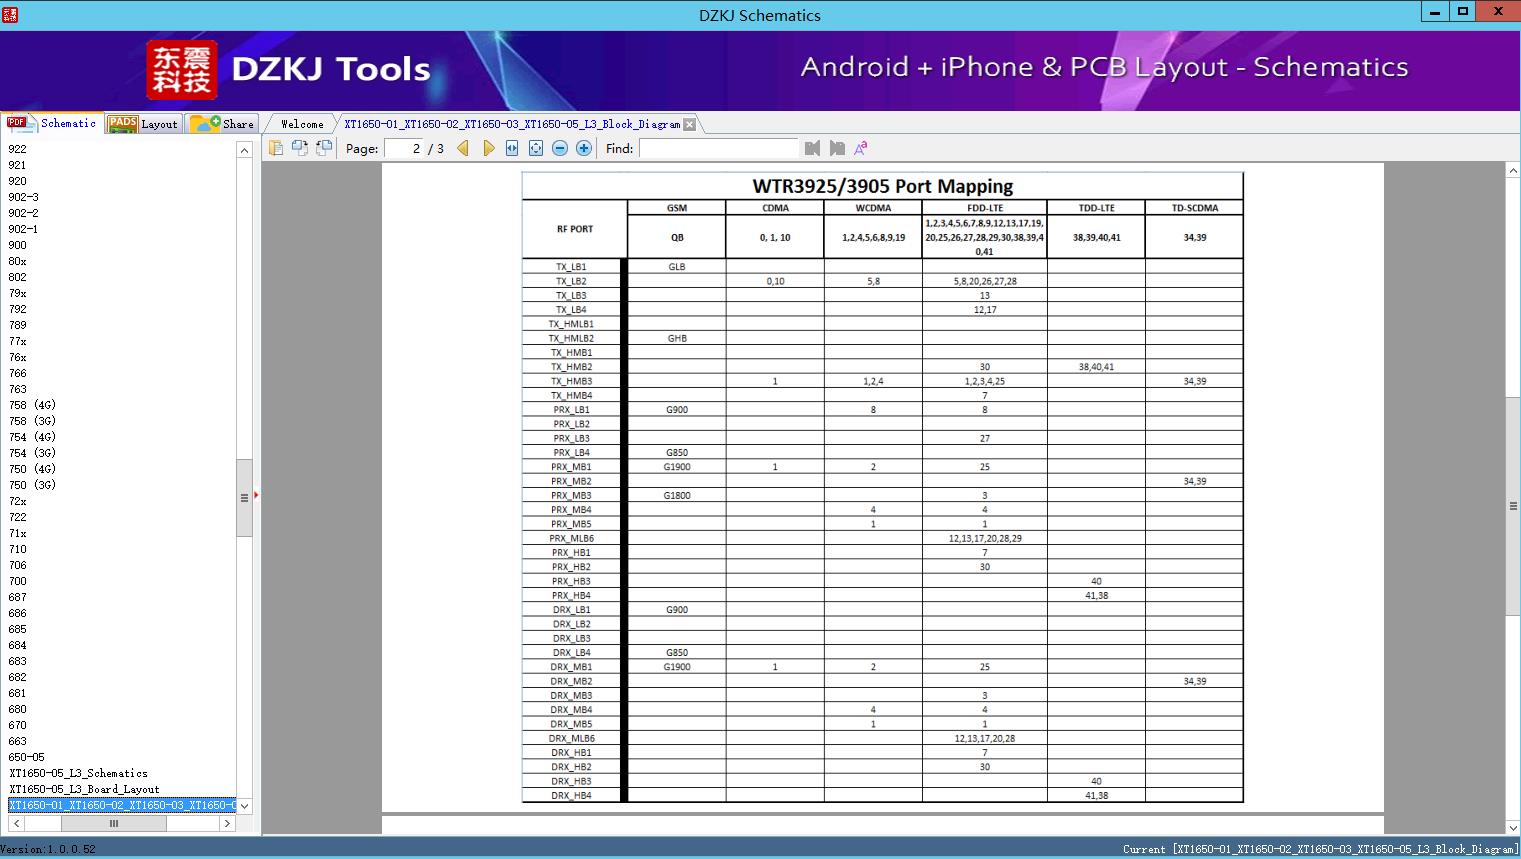Find next match icon
This screenshot has height=859, width=1521.
[837, 148]
